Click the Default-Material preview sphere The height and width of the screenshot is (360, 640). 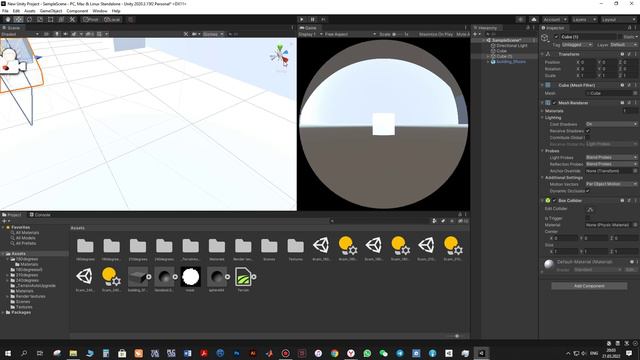tap(549, 264)
